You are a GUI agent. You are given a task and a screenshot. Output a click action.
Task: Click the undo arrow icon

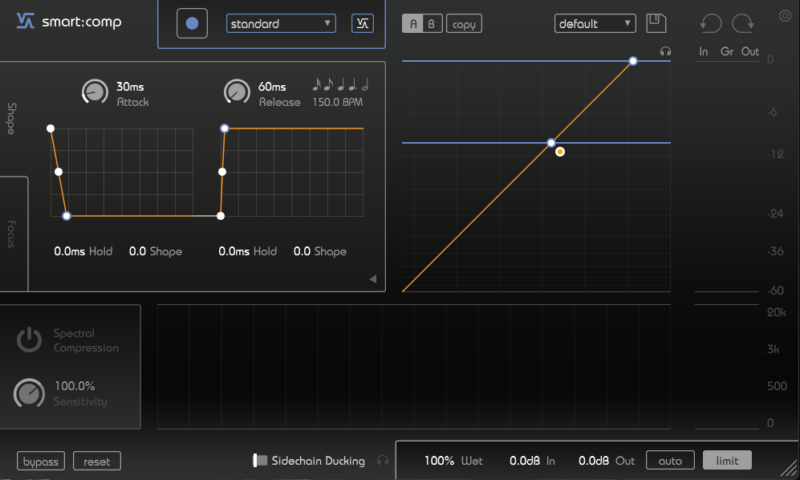pyautogui.click(x=711, y=23)
